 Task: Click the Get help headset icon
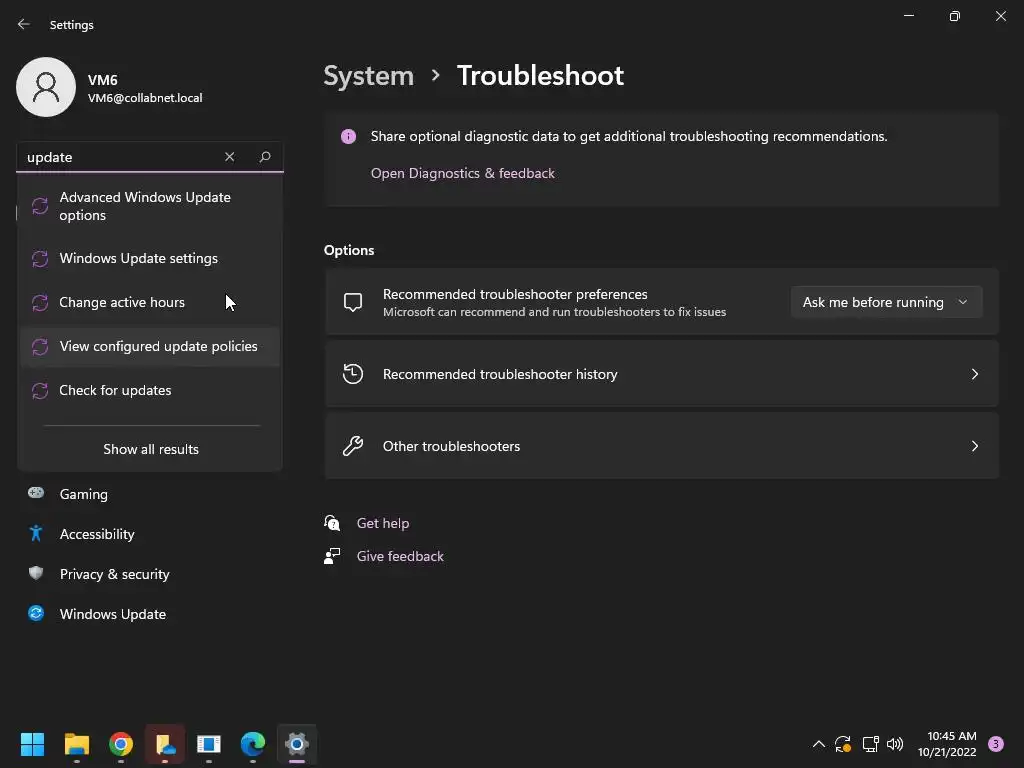(332, 523)
